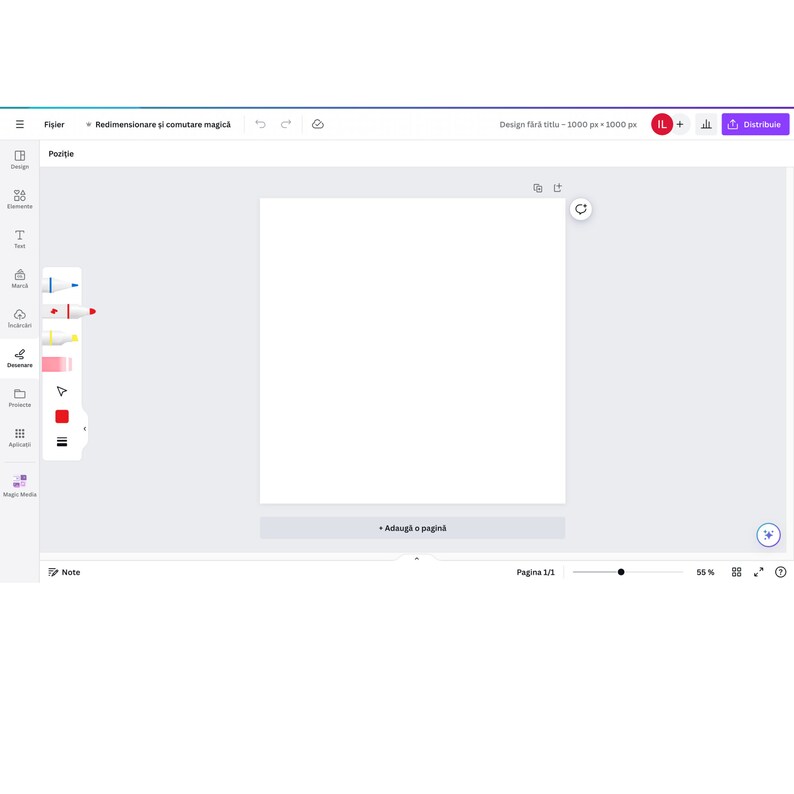Viewport: 794px width, 794px height.
Task: Expand the page thumbnails chevron
Action: click(x=417, y=559)
